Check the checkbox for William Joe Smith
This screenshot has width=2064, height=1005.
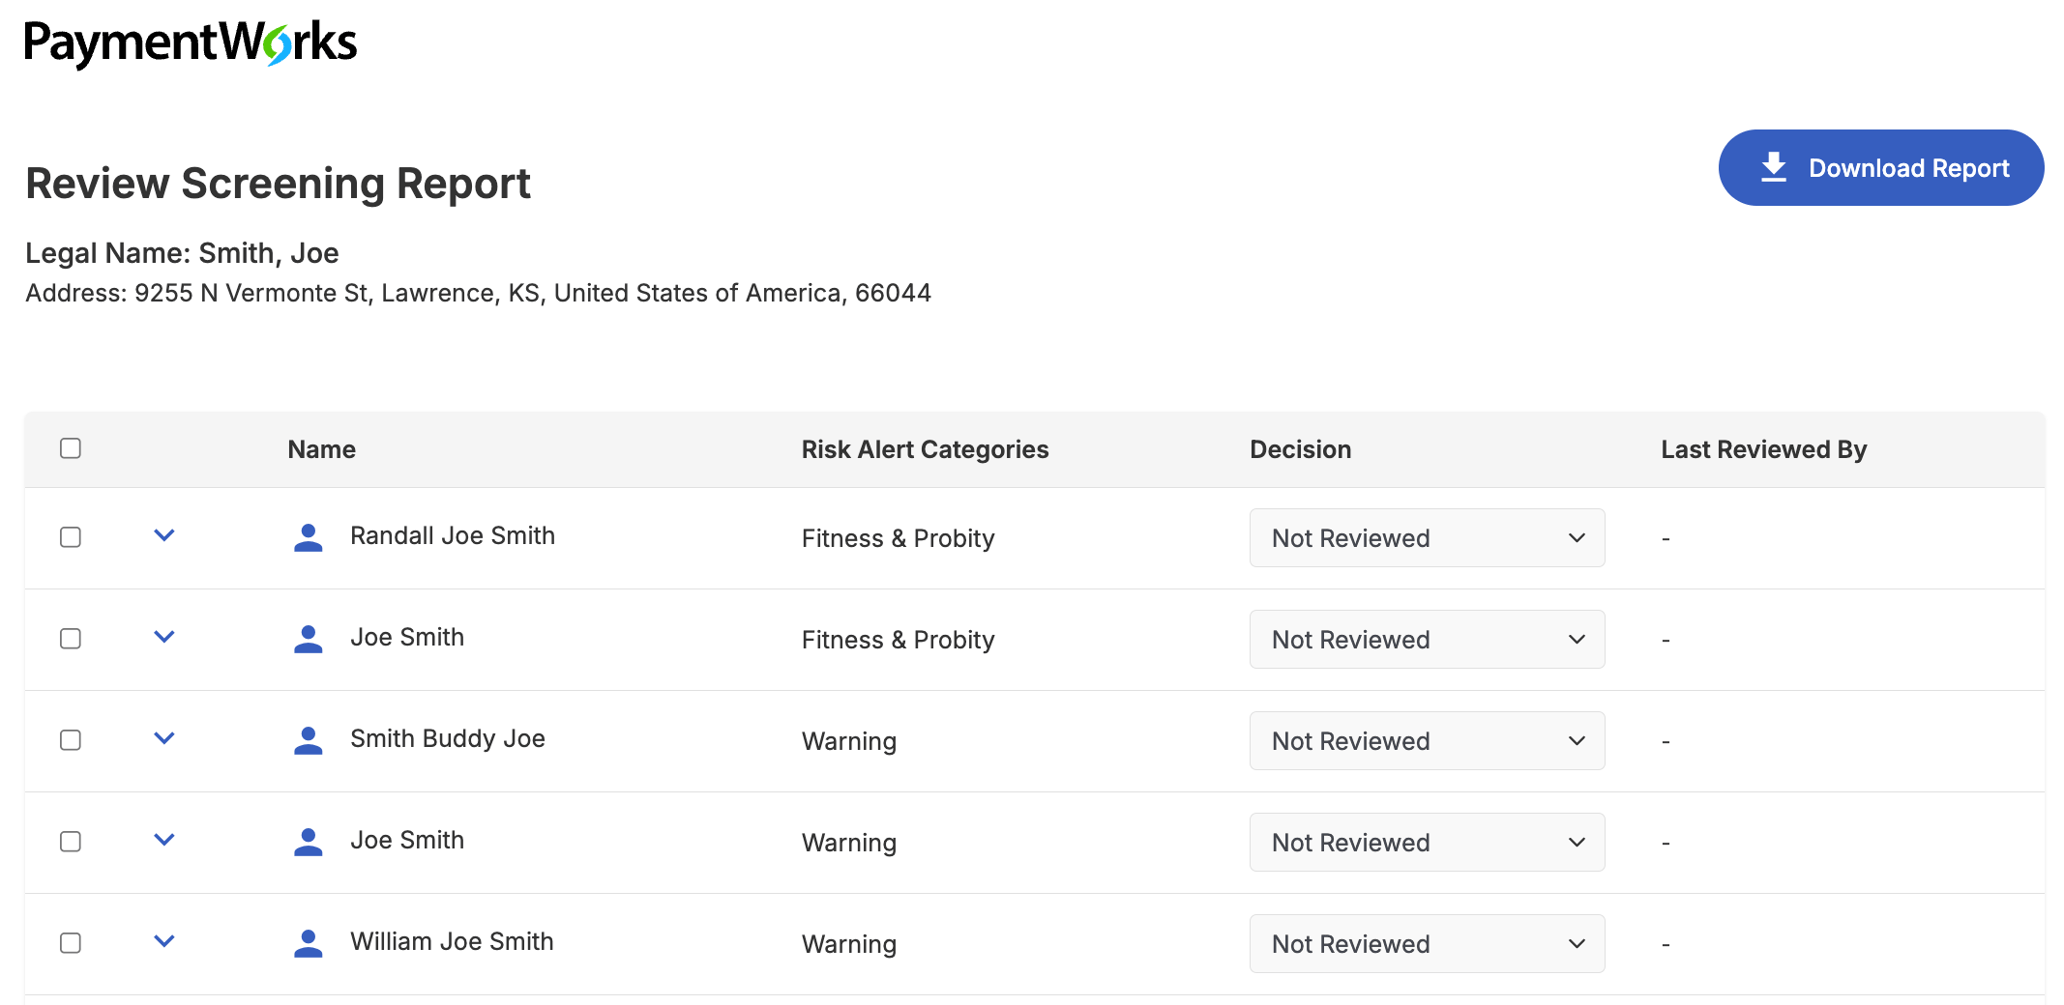pos(70,941)
